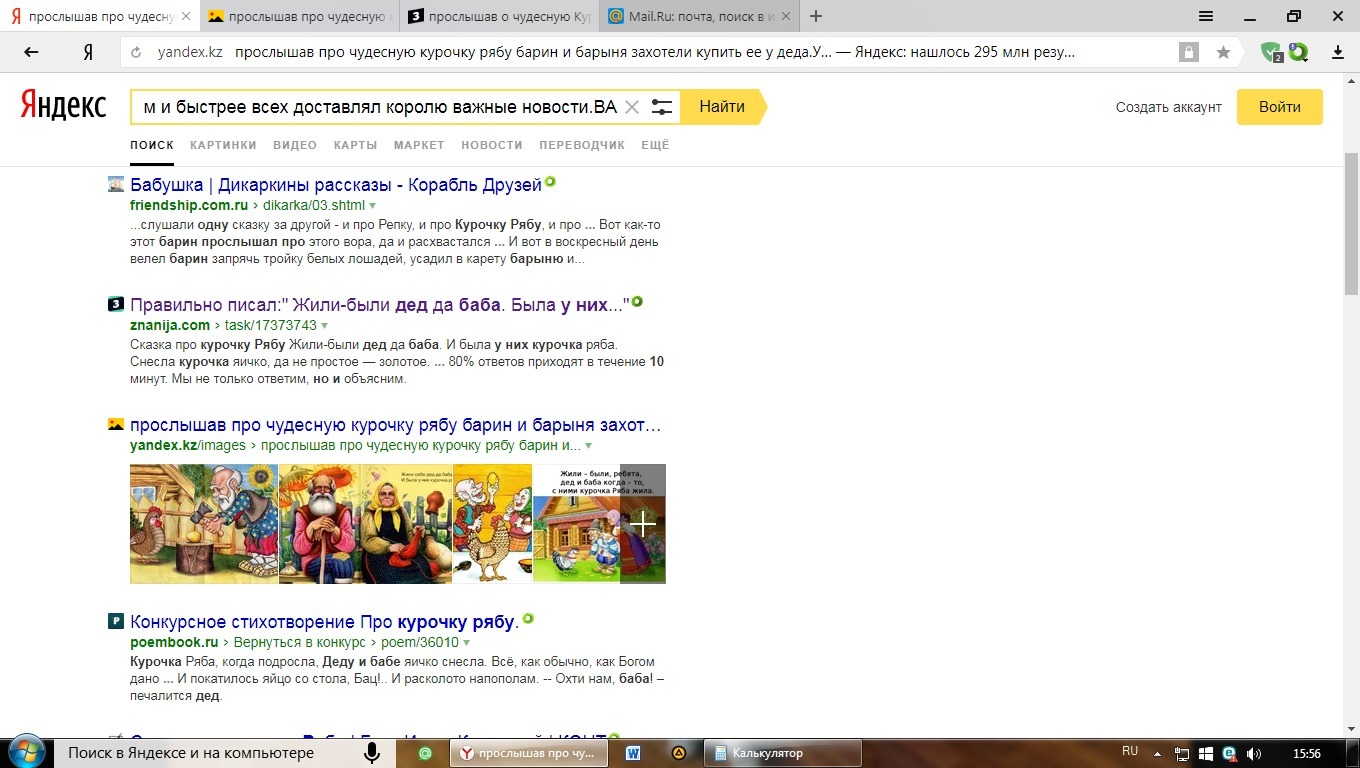Click the Яндекс logo

[64, 105]
